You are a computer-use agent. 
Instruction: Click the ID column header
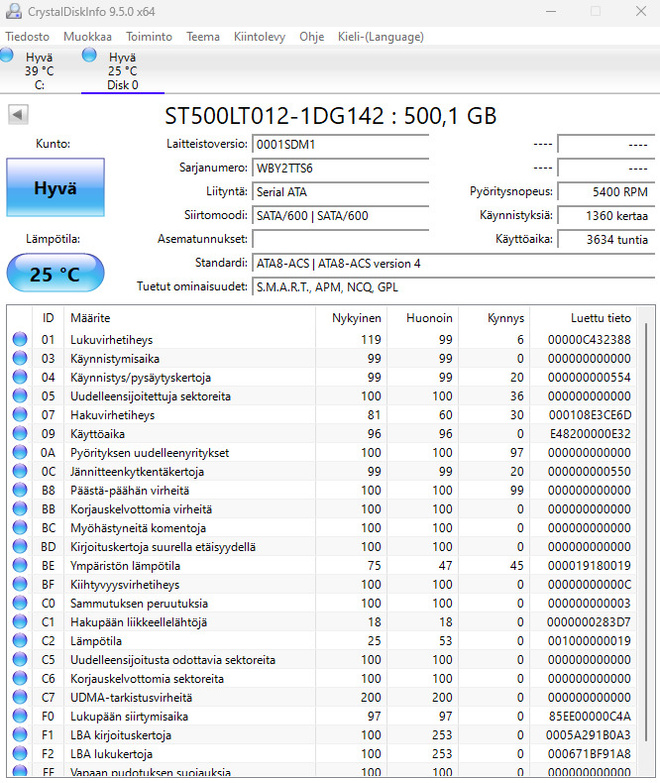[x=48, y=318]
